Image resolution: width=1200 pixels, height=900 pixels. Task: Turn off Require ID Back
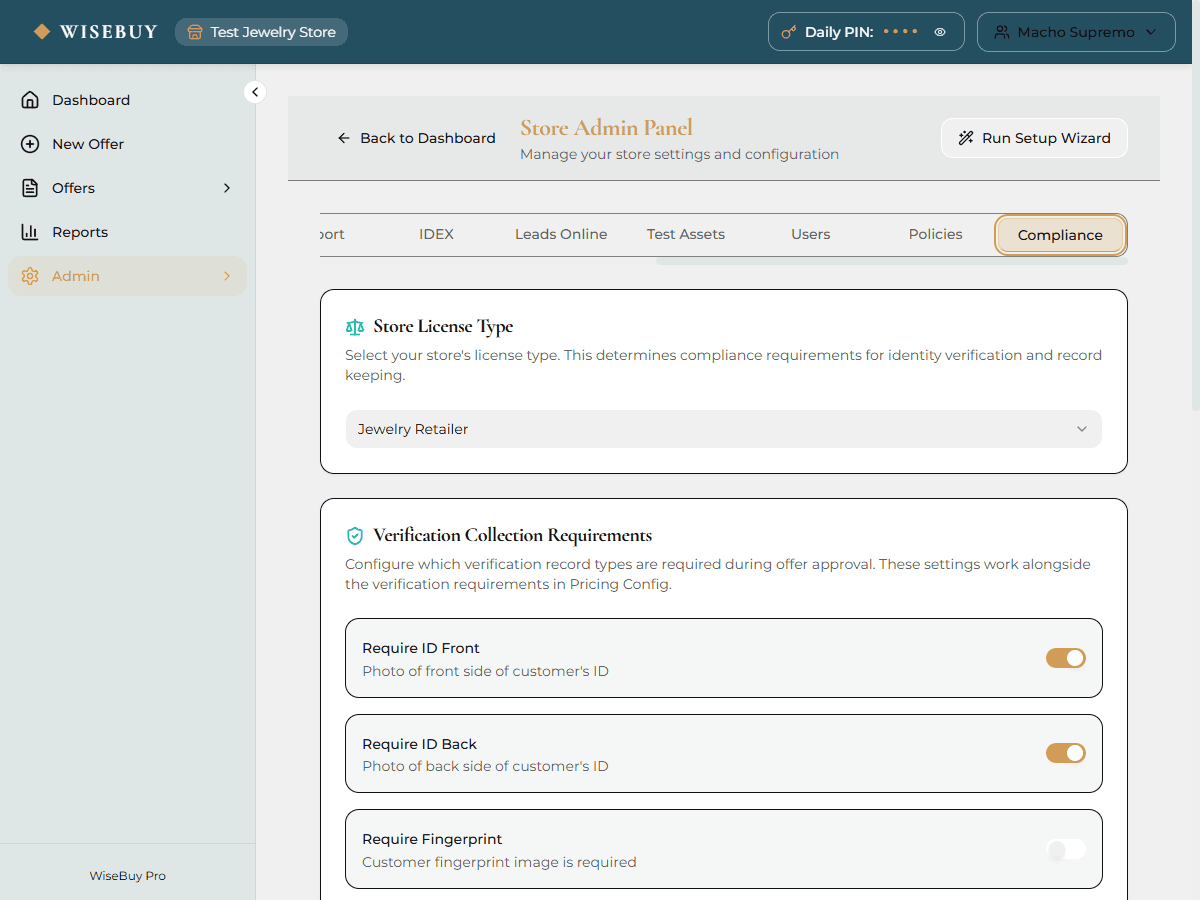(1065, 753)
